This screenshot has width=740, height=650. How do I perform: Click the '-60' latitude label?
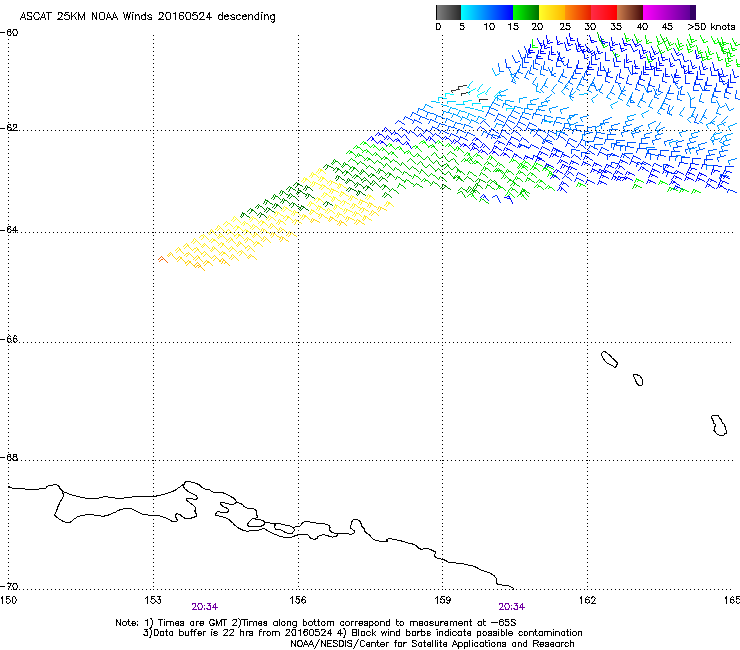pos(9,33)
